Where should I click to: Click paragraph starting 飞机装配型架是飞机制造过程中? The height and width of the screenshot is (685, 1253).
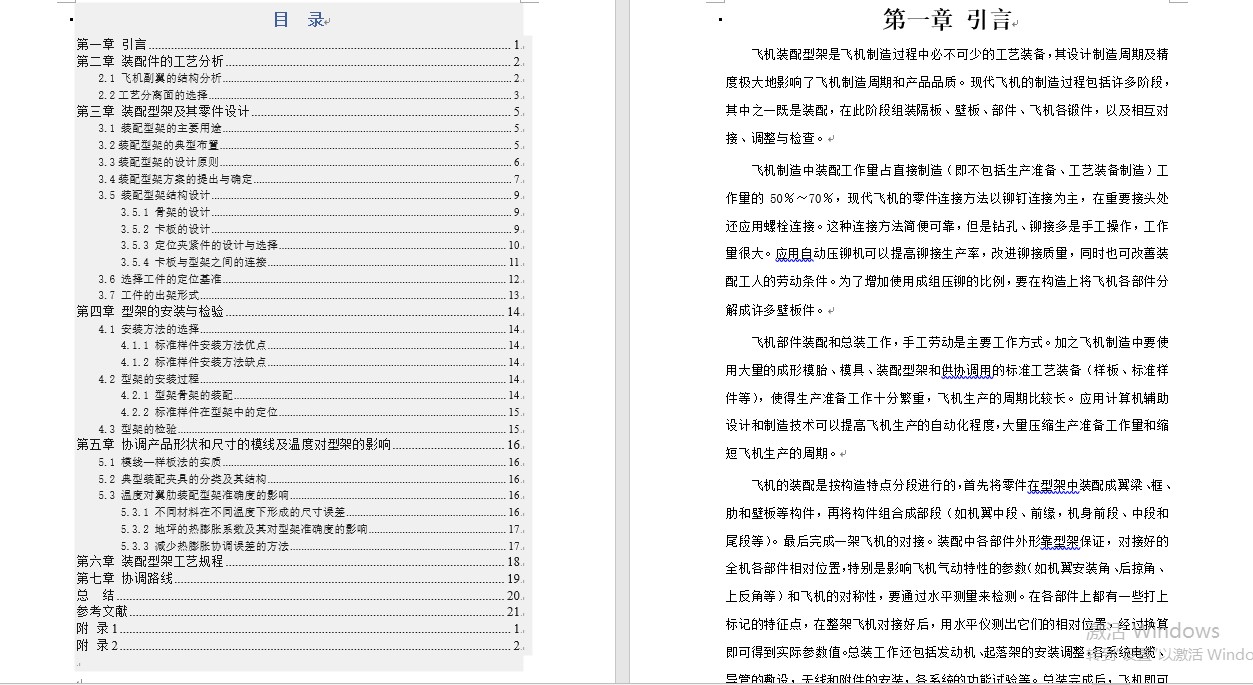(947, 96)
